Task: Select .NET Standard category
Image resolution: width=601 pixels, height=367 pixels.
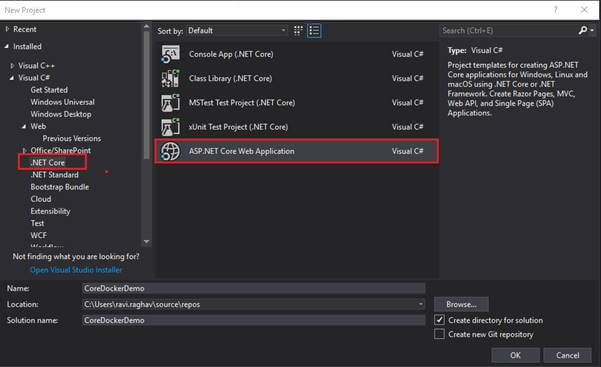Action: (x=54, y=175)
